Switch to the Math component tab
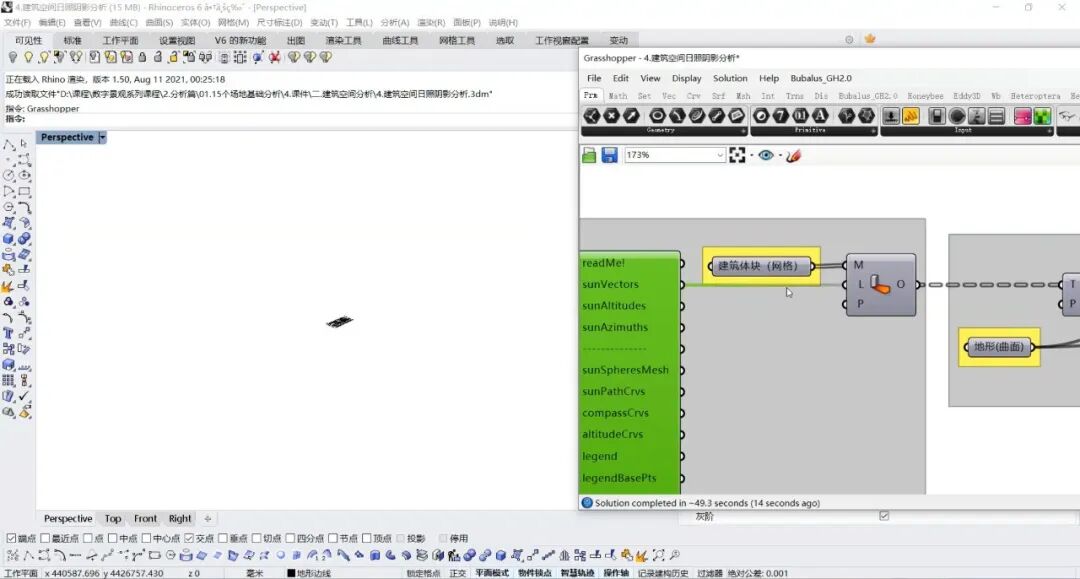 [618, 96]
